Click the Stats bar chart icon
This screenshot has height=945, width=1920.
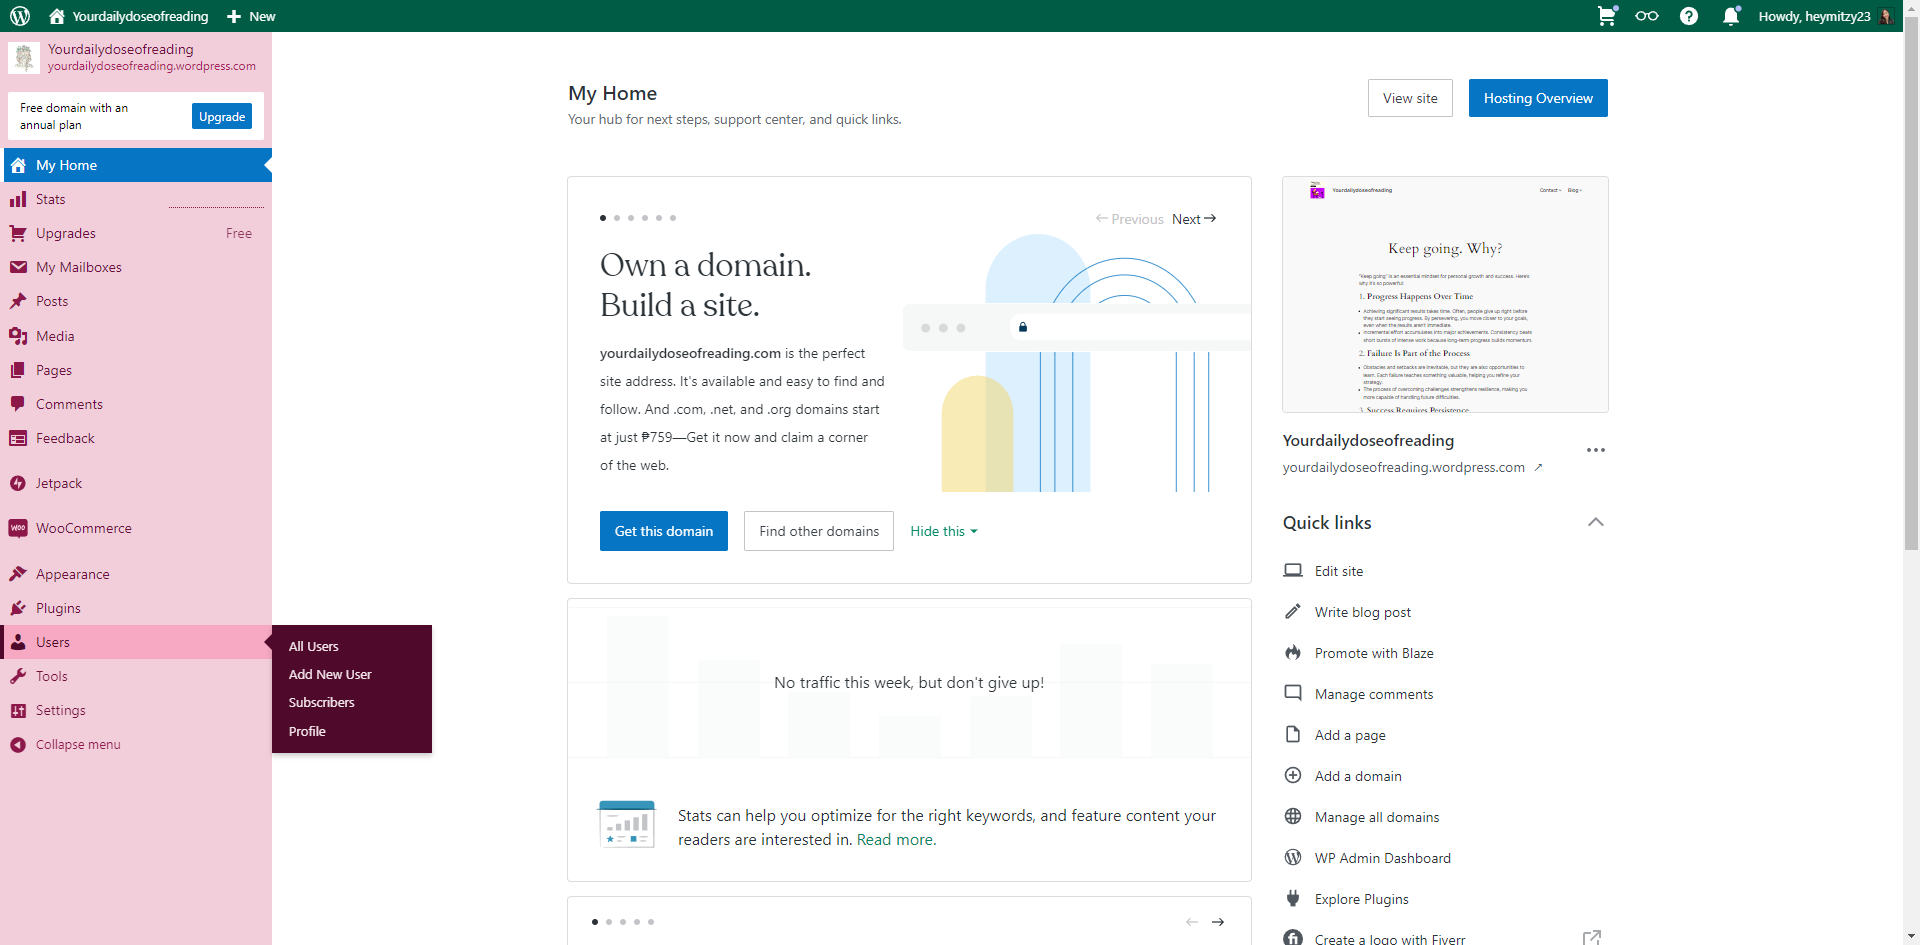tap(18, 199)
